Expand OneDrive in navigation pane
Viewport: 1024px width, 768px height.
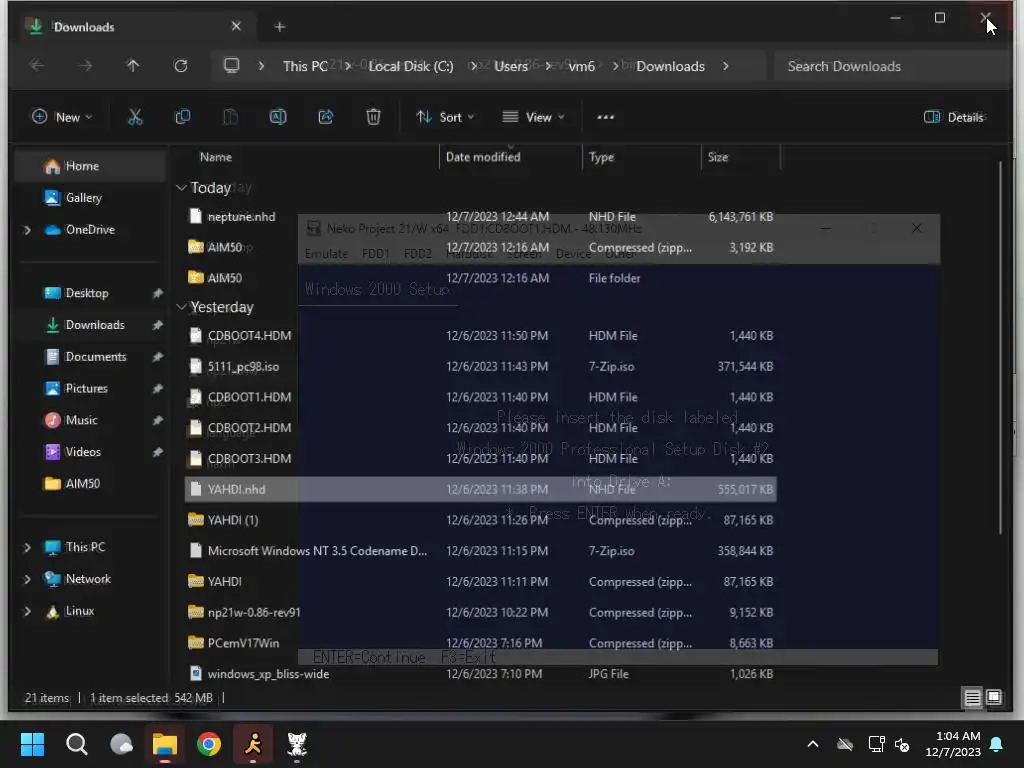[27, 230]
